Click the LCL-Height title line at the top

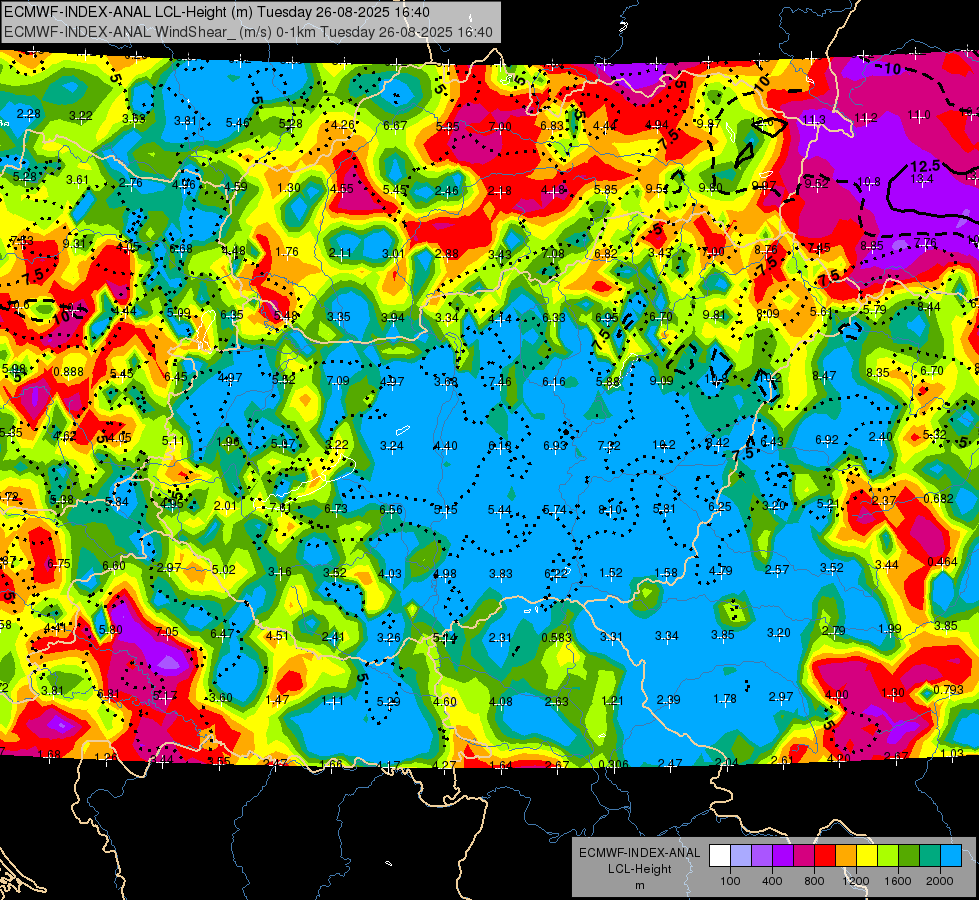pyautogui.click(x=217, y=12)
